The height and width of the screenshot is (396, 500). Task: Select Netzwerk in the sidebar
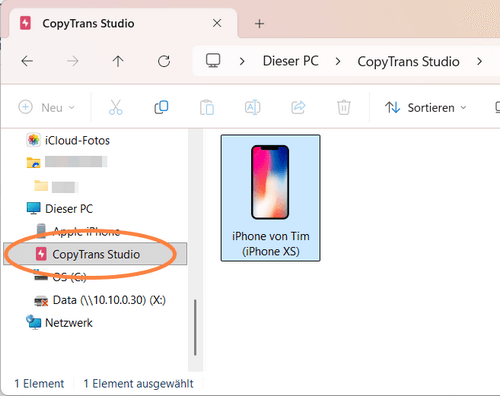coord(59,322)
